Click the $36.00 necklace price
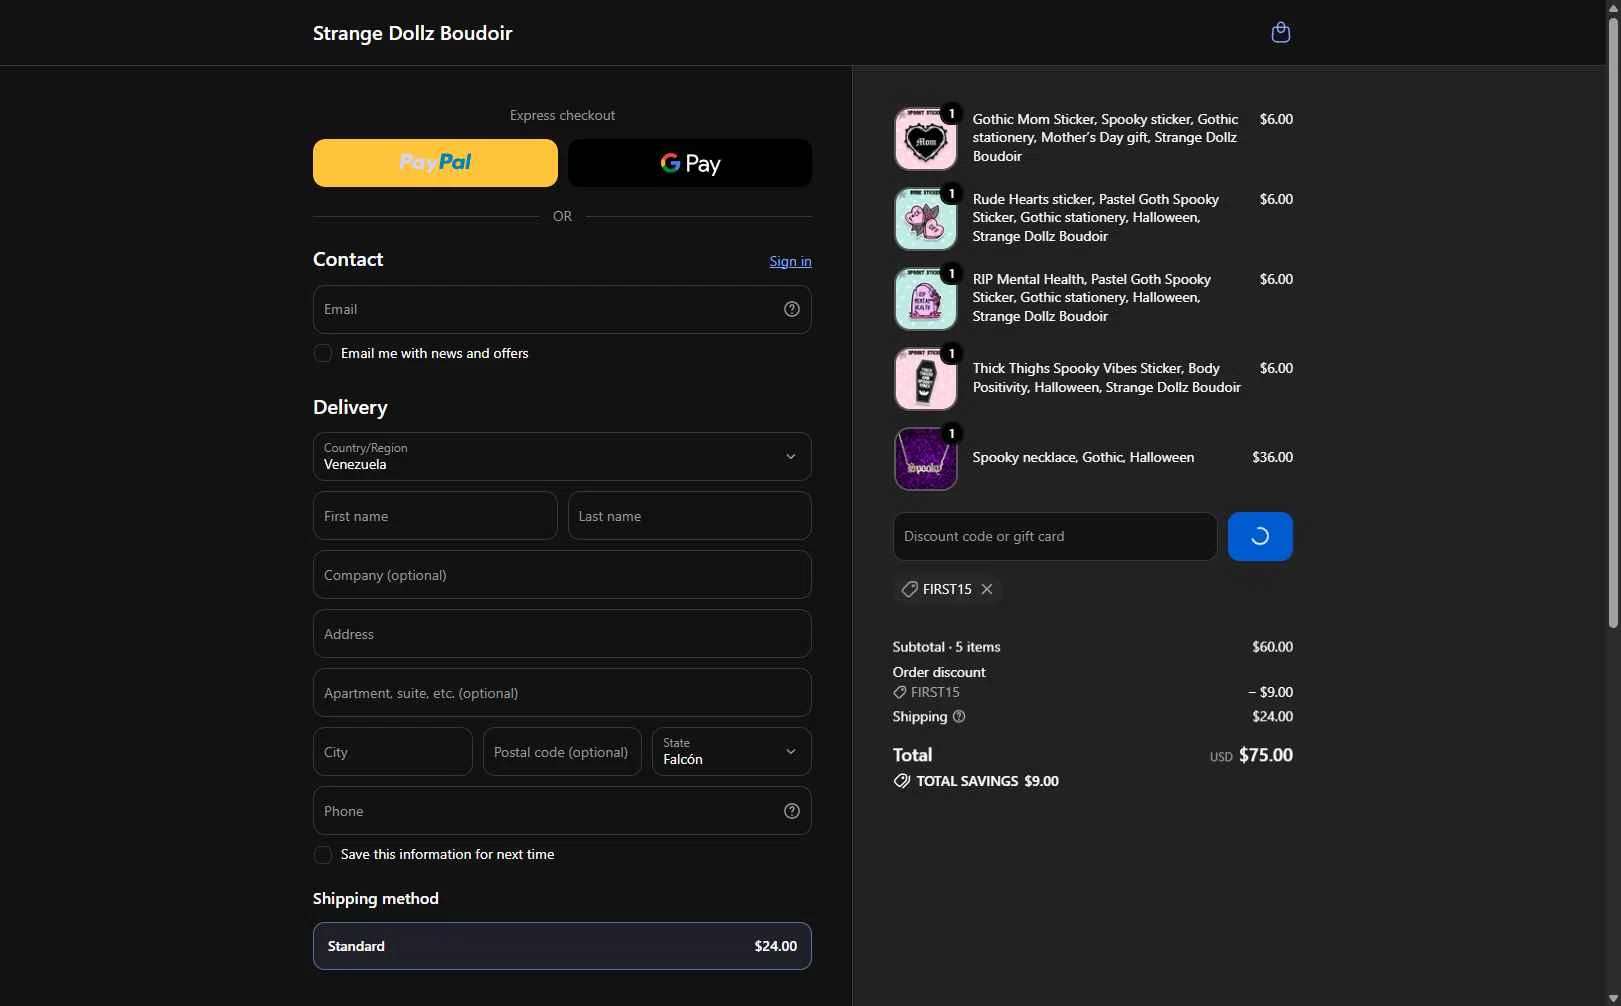Image resolution: width=1621 pixels, height=1006 pixels. 1272,458
